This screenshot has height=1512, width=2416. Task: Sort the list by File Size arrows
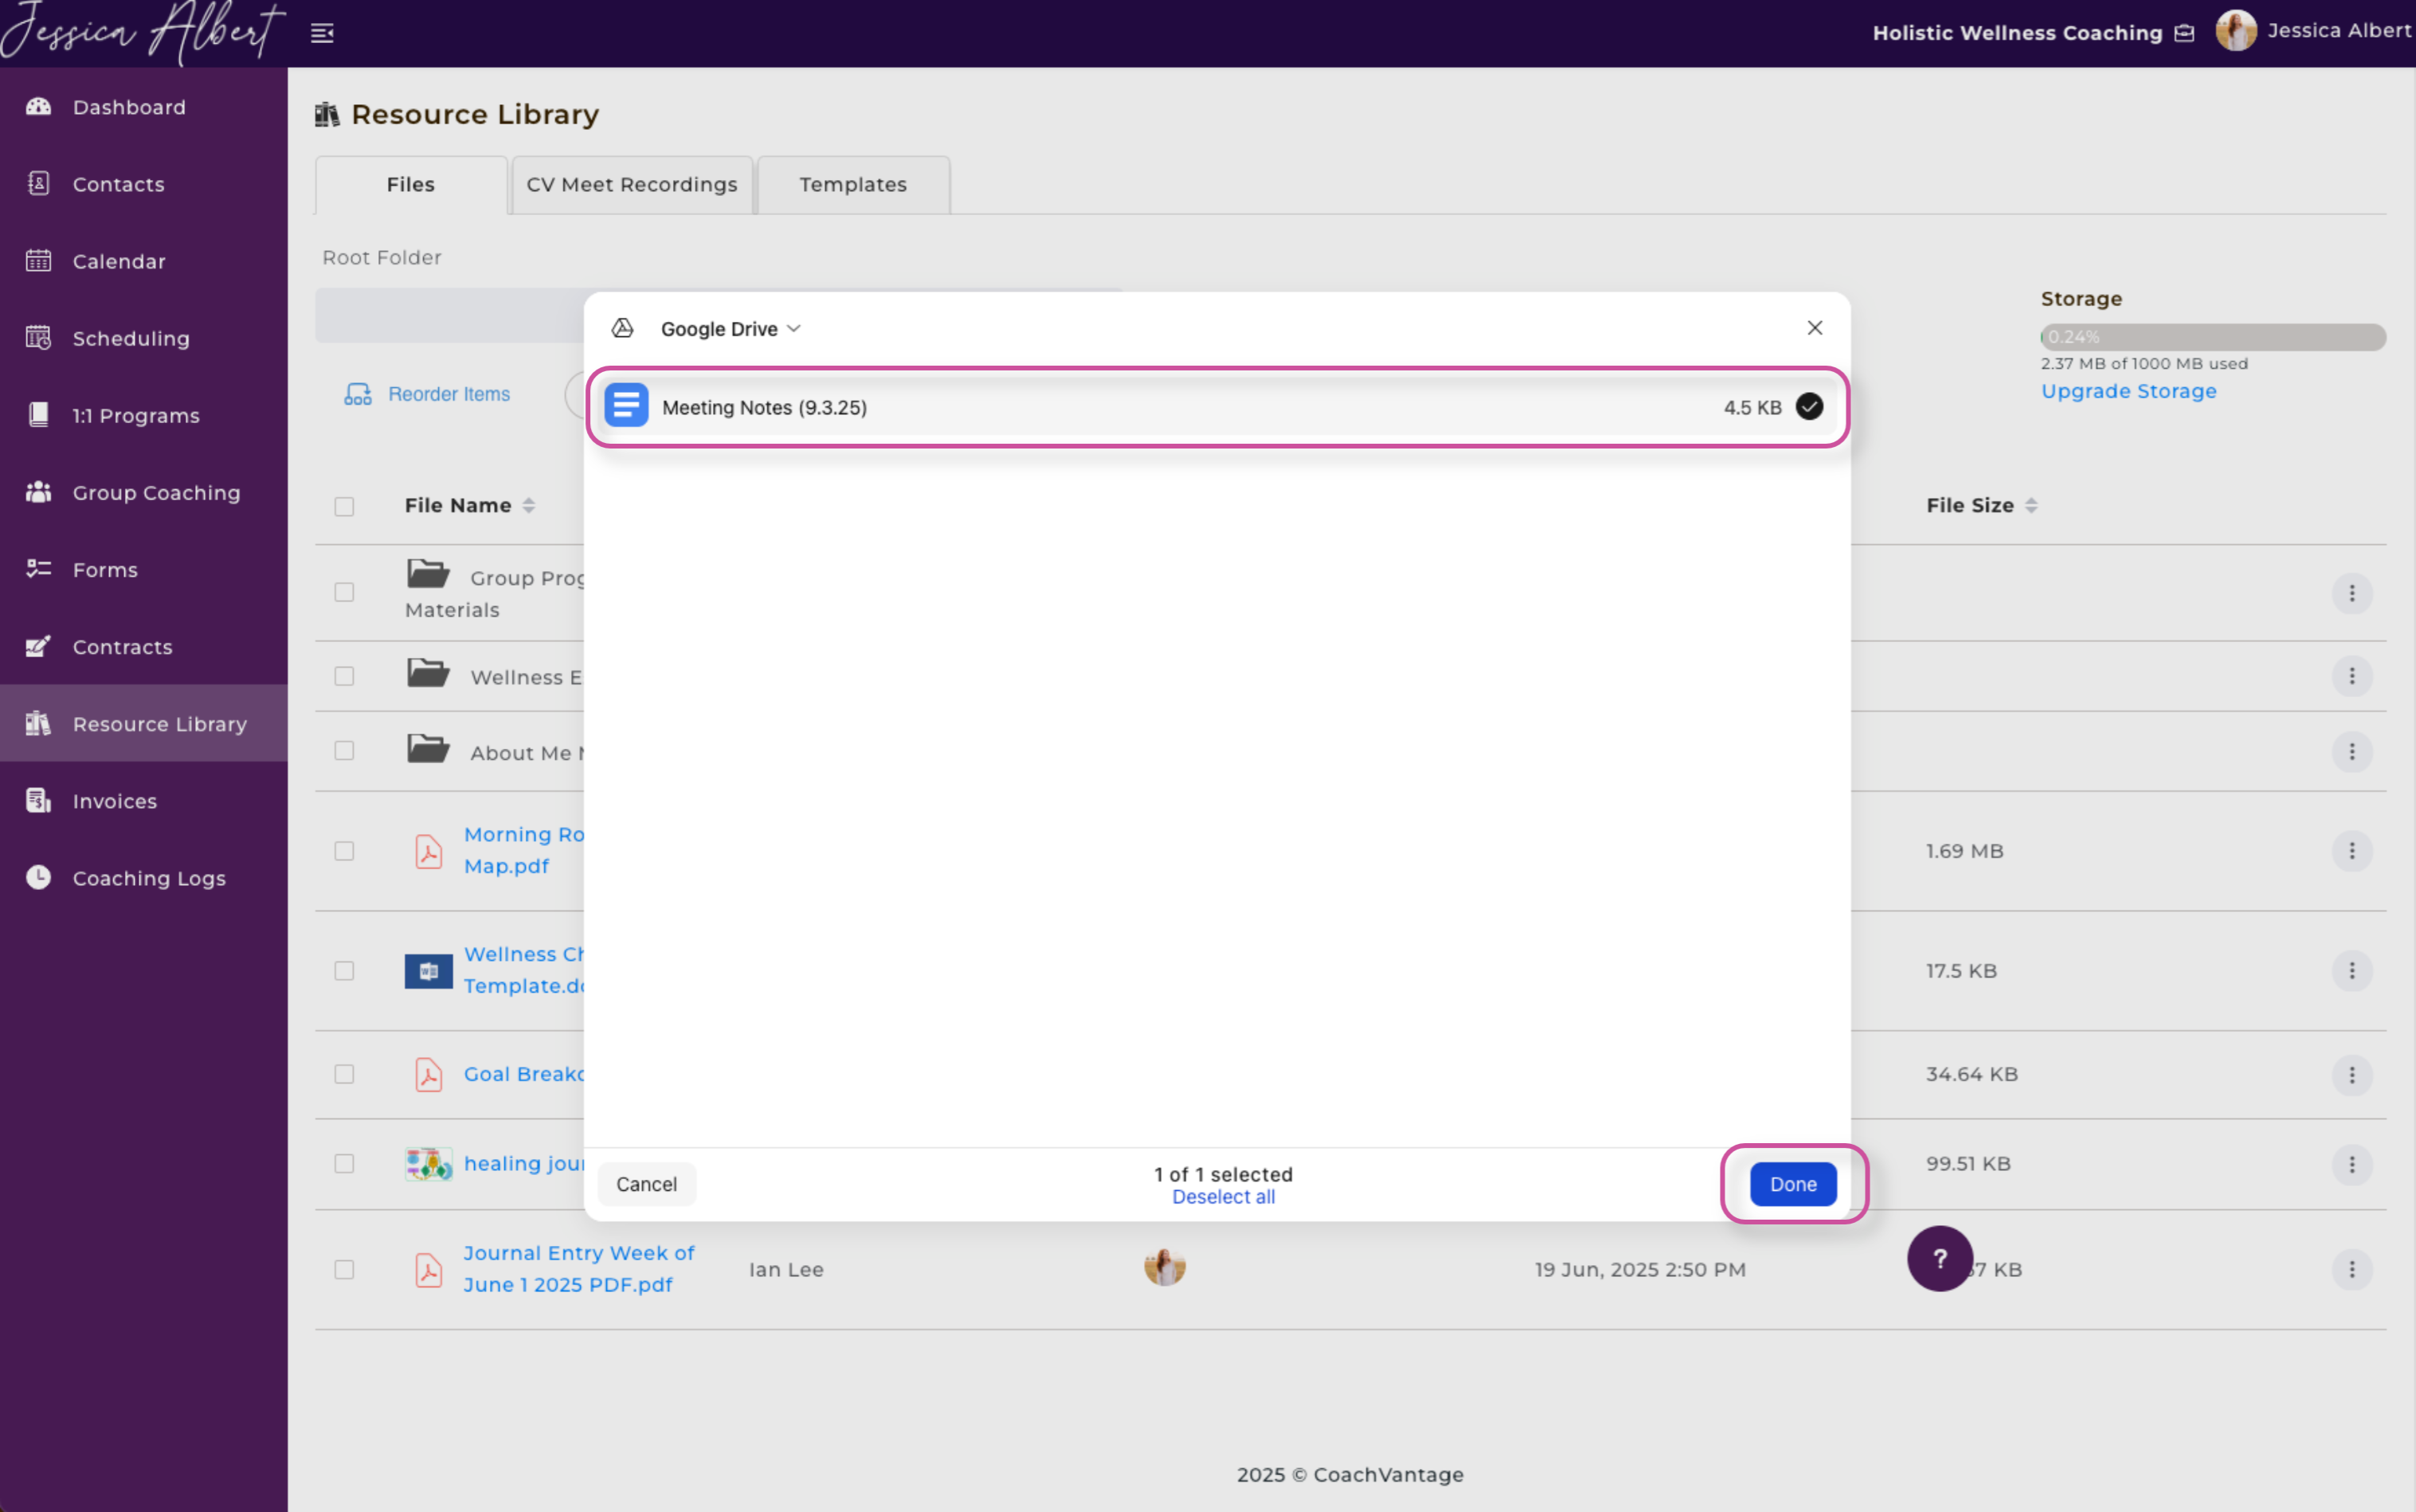2031,506
